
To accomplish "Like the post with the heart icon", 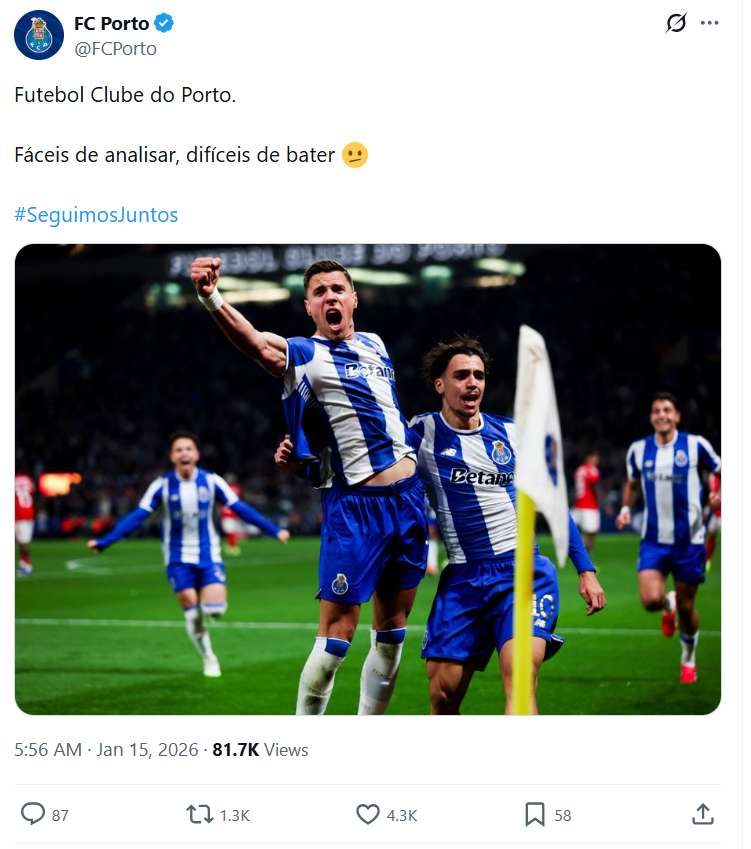I will click(368, 814).
